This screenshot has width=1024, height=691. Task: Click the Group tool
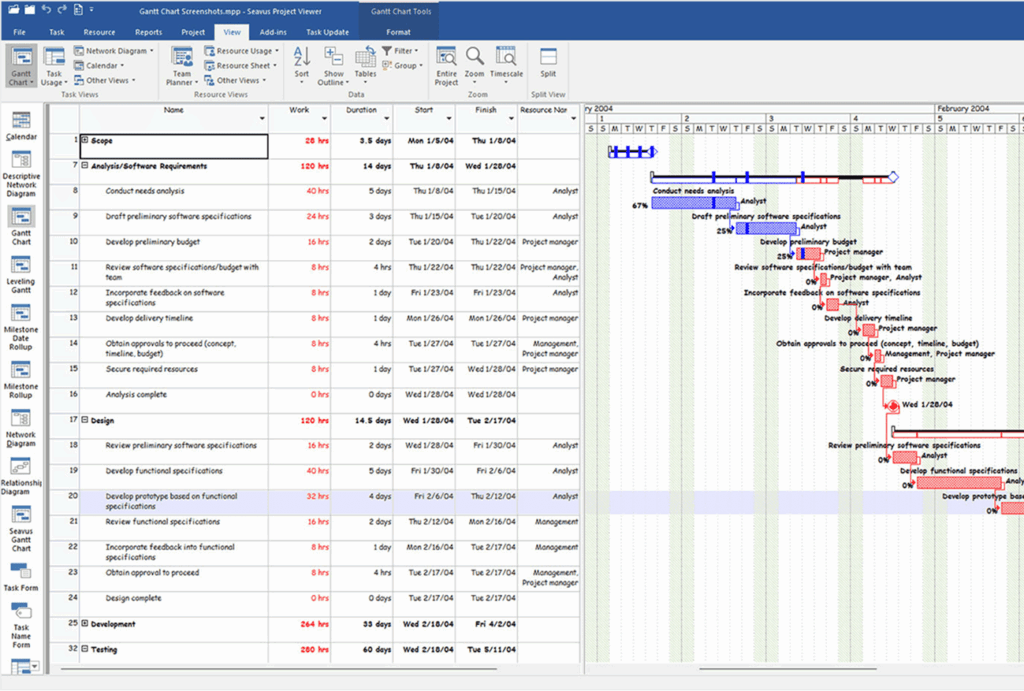click(x=402, y=65)
